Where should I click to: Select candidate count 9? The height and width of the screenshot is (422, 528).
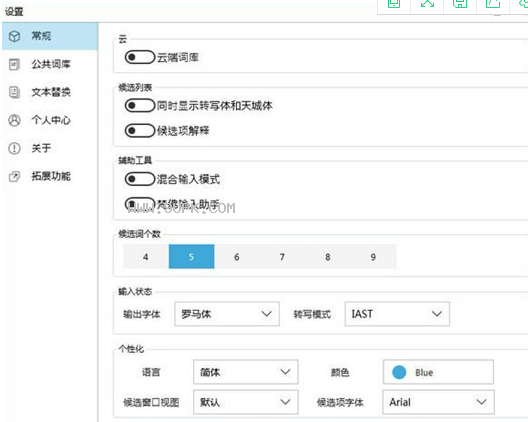(x=373, y=257)
